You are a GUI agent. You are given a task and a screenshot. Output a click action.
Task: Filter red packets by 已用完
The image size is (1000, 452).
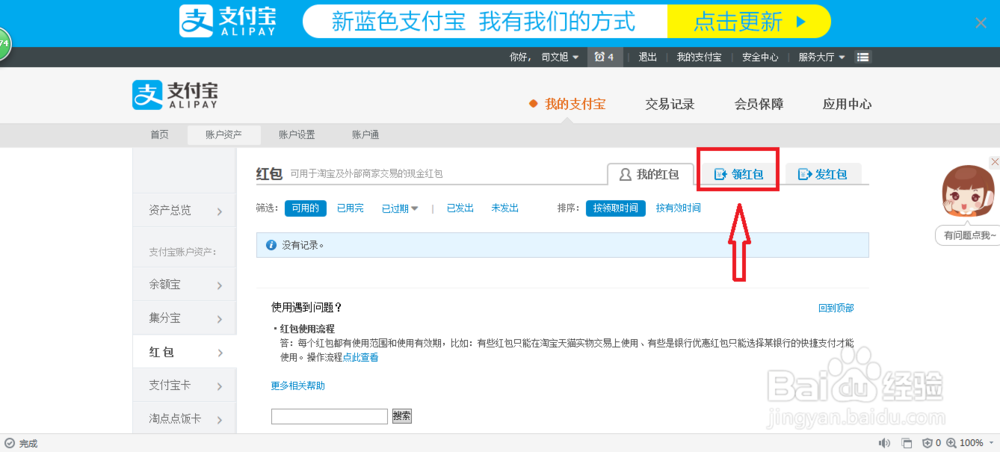pos(350,208)
